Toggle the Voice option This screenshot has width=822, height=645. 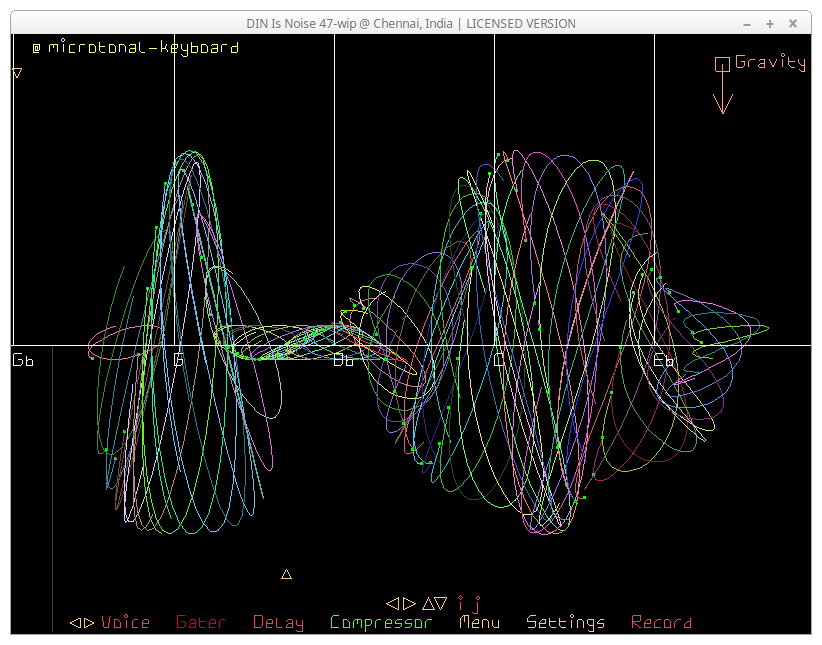[125, 623]
